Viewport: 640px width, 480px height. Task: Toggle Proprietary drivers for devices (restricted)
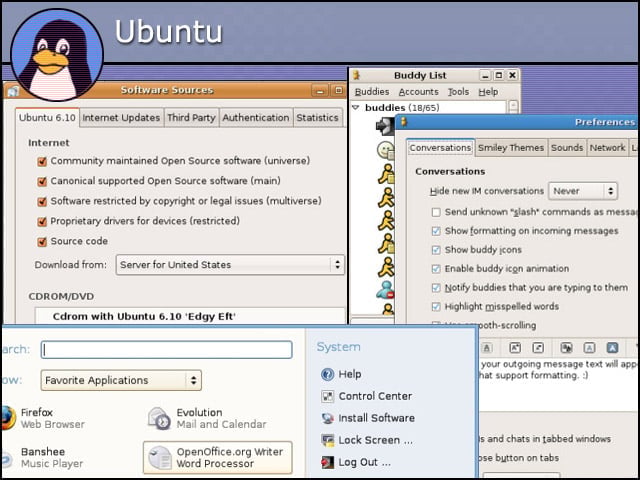(x=42, y=222)
